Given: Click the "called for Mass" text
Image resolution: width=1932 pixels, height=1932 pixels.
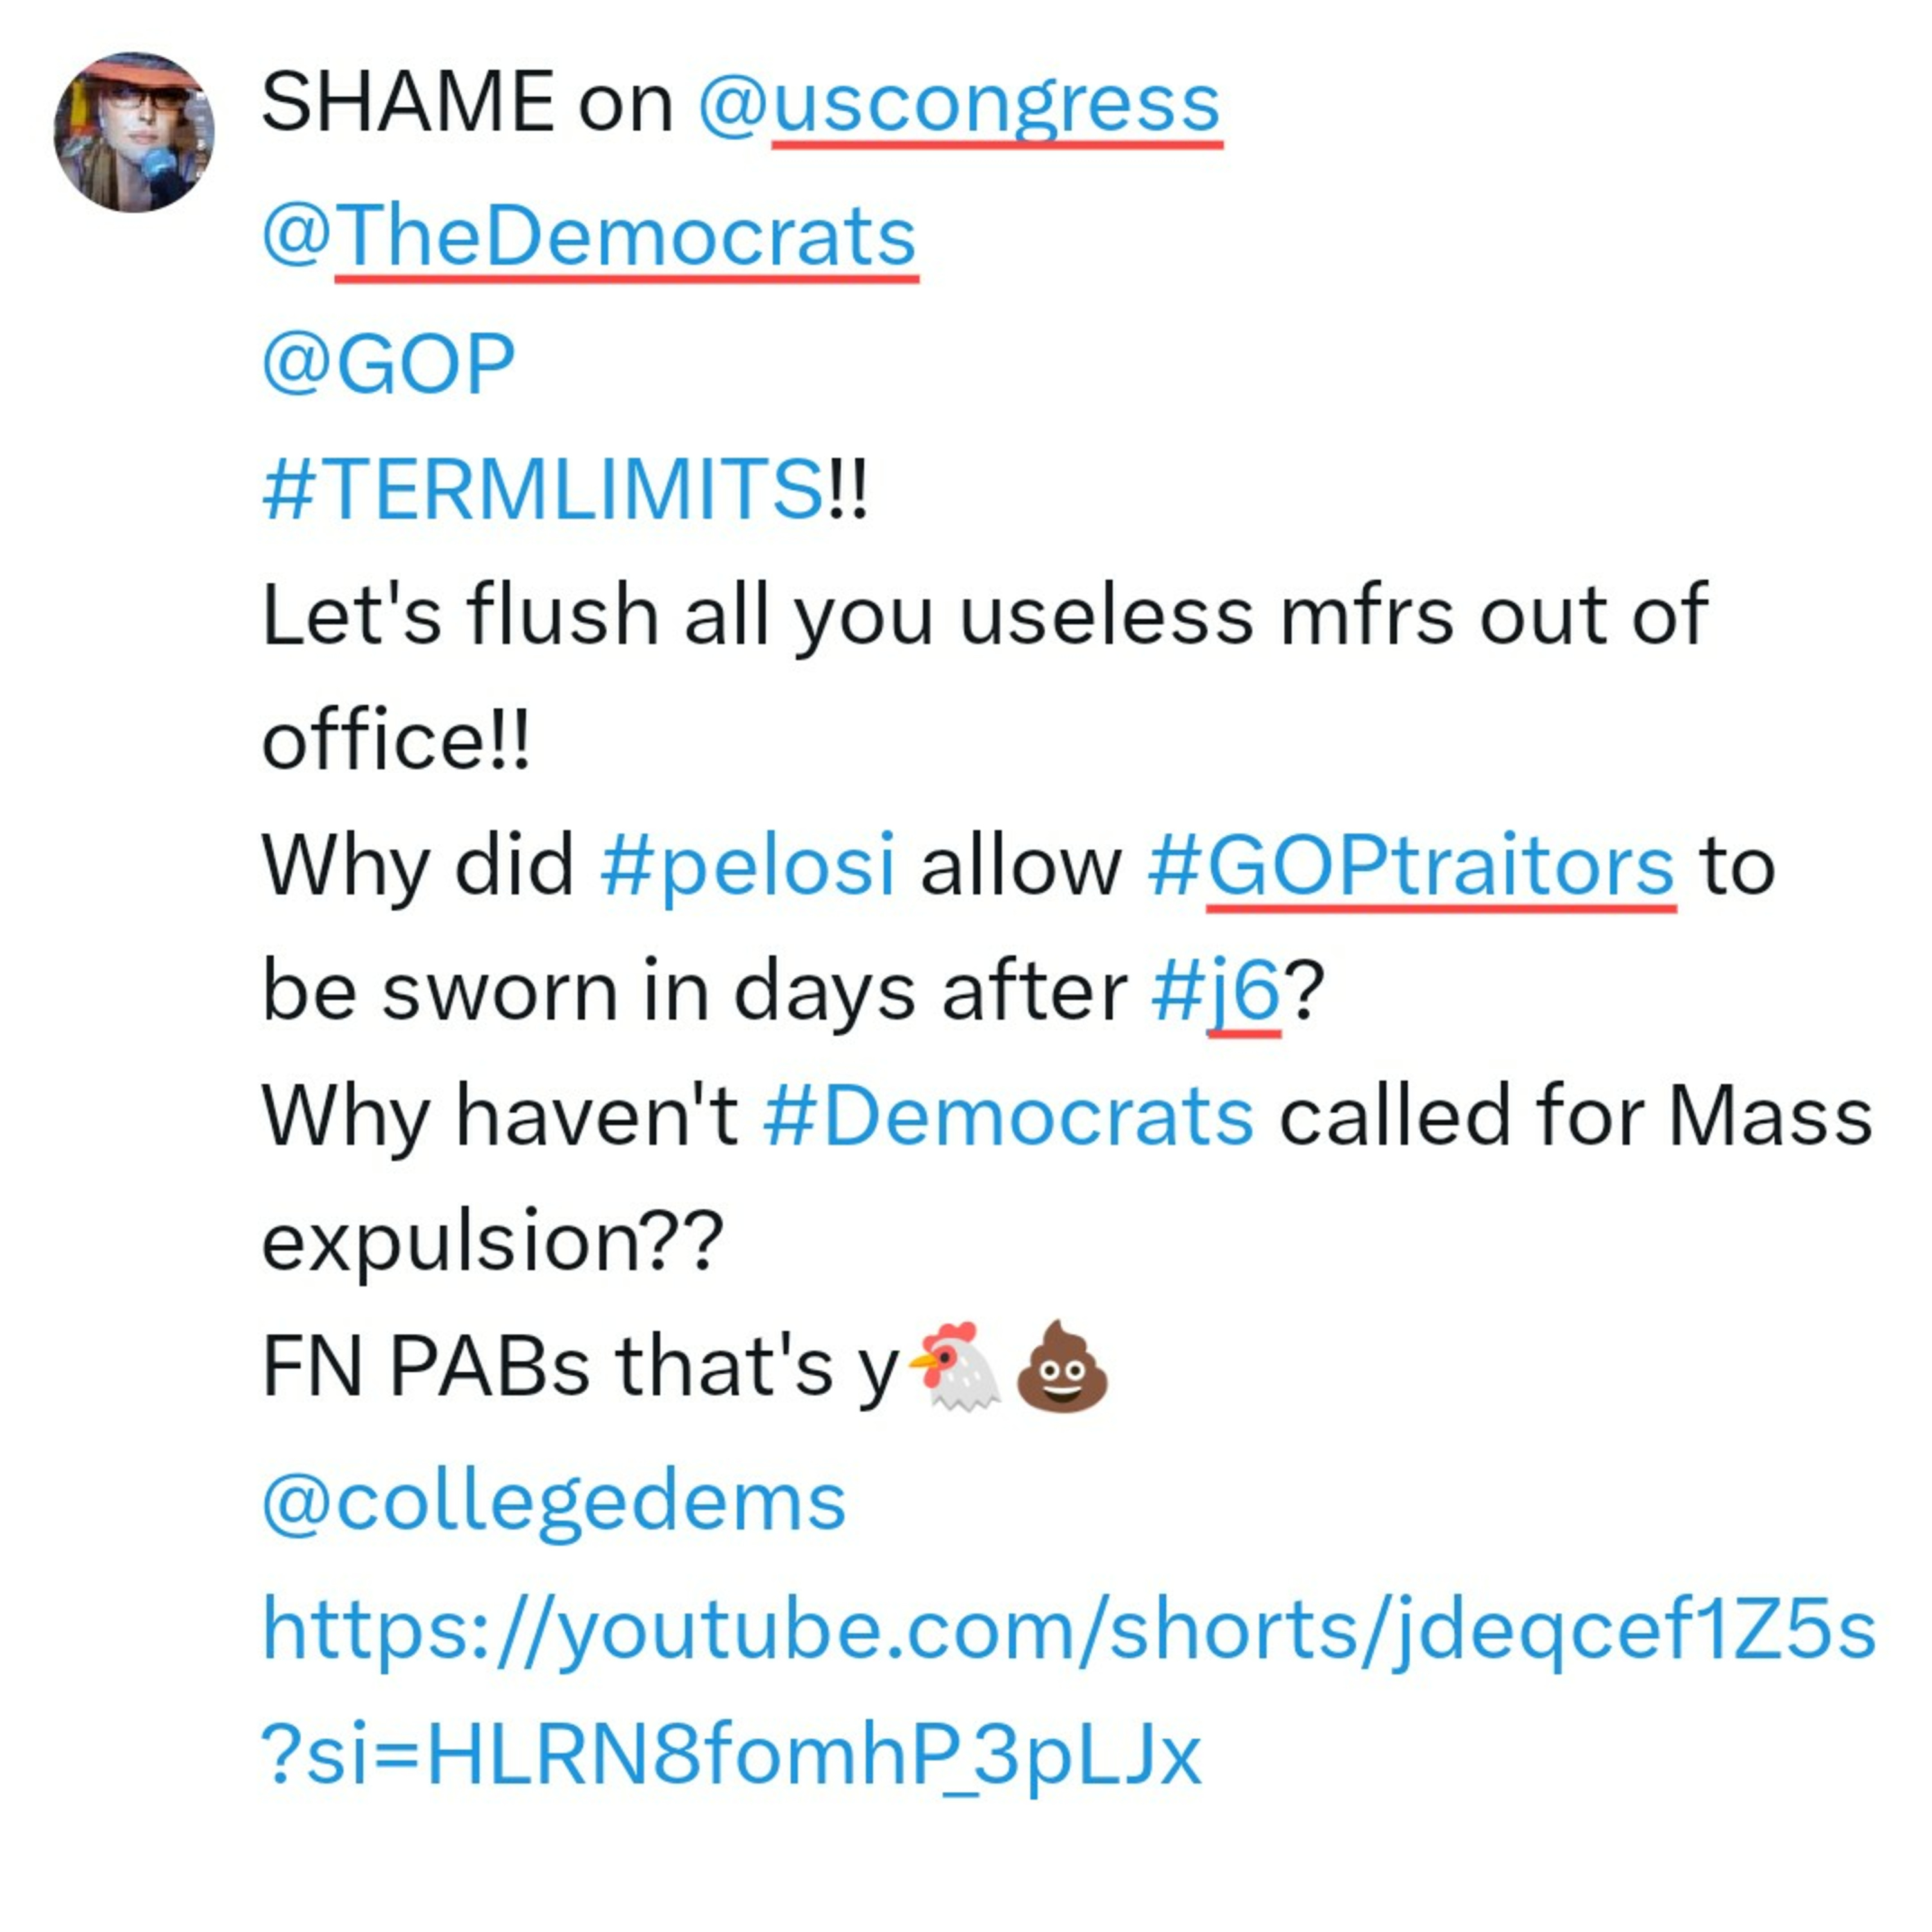Looking at the screenshot, I should click(x=1574, y=1116).
